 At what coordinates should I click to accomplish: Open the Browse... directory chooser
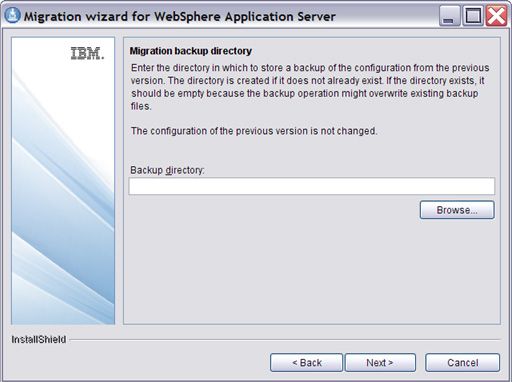[457, 210]
